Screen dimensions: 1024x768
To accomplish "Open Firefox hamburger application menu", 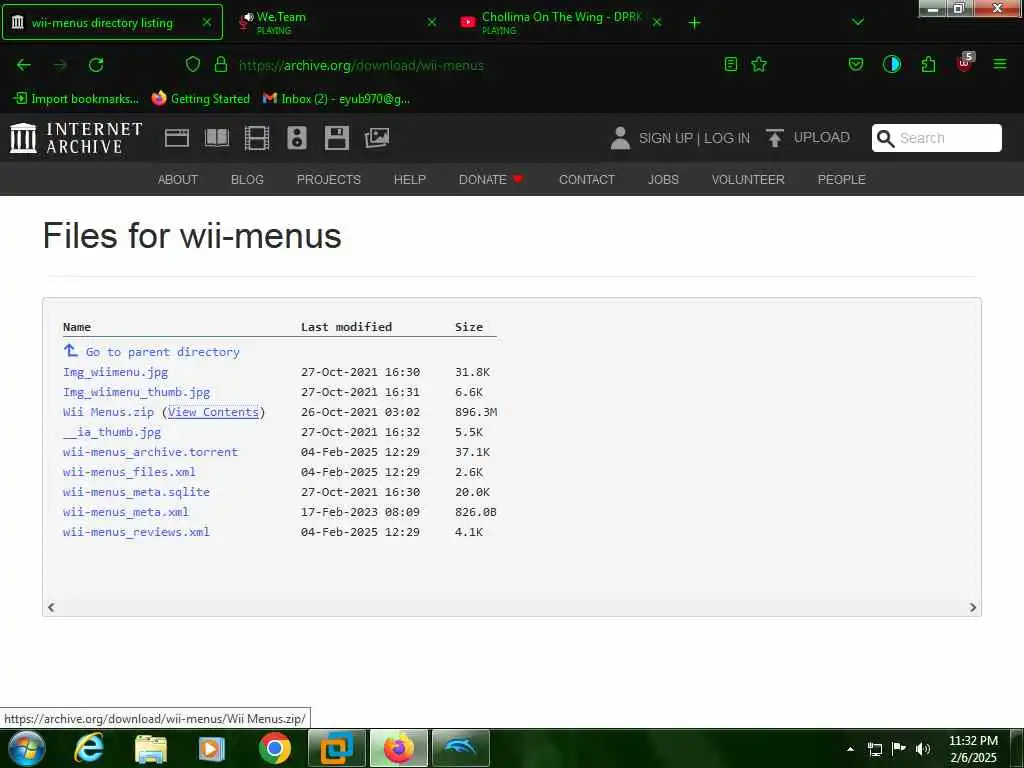I will (1000, 64).
